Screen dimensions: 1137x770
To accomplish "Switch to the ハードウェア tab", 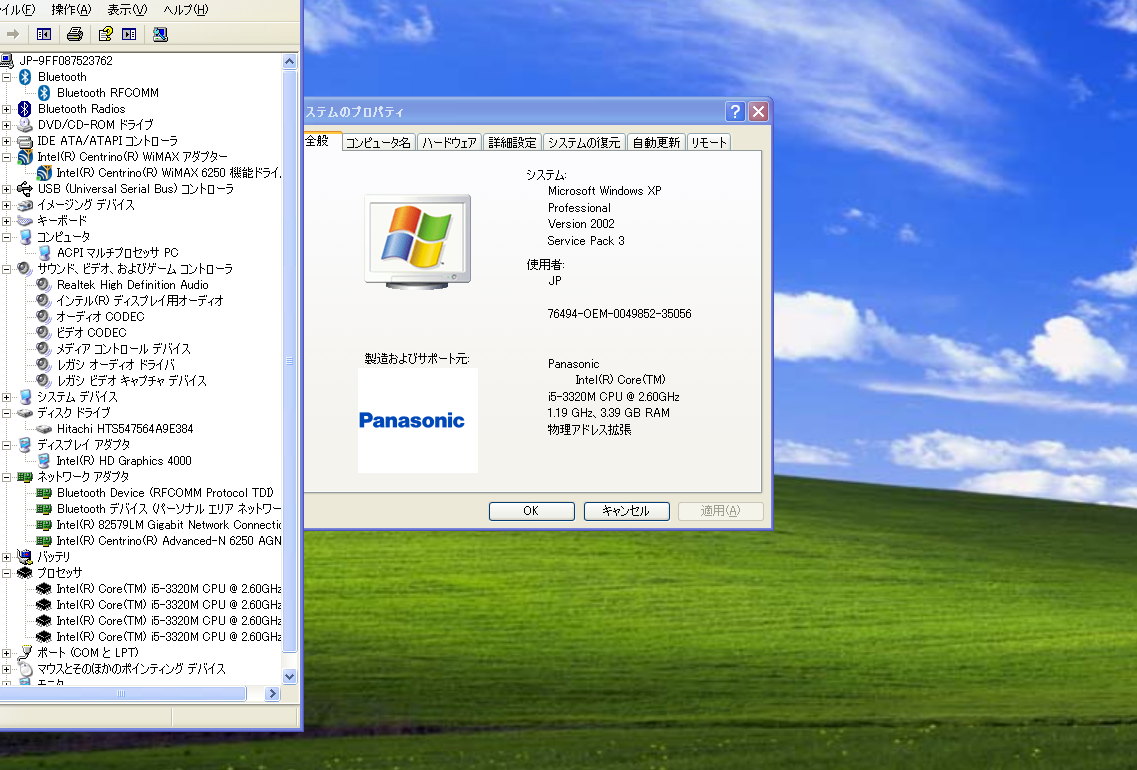I will tap(449, 142).
